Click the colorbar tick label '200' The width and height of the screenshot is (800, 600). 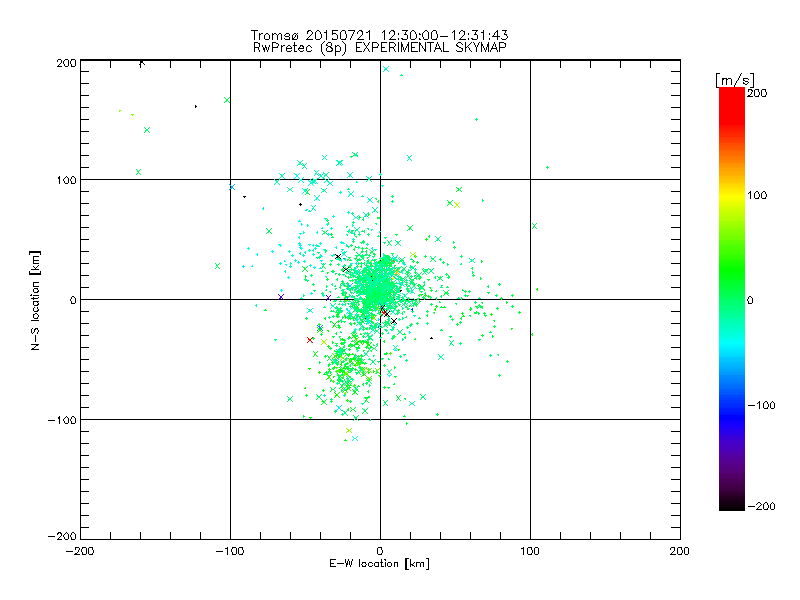(757, 93)
